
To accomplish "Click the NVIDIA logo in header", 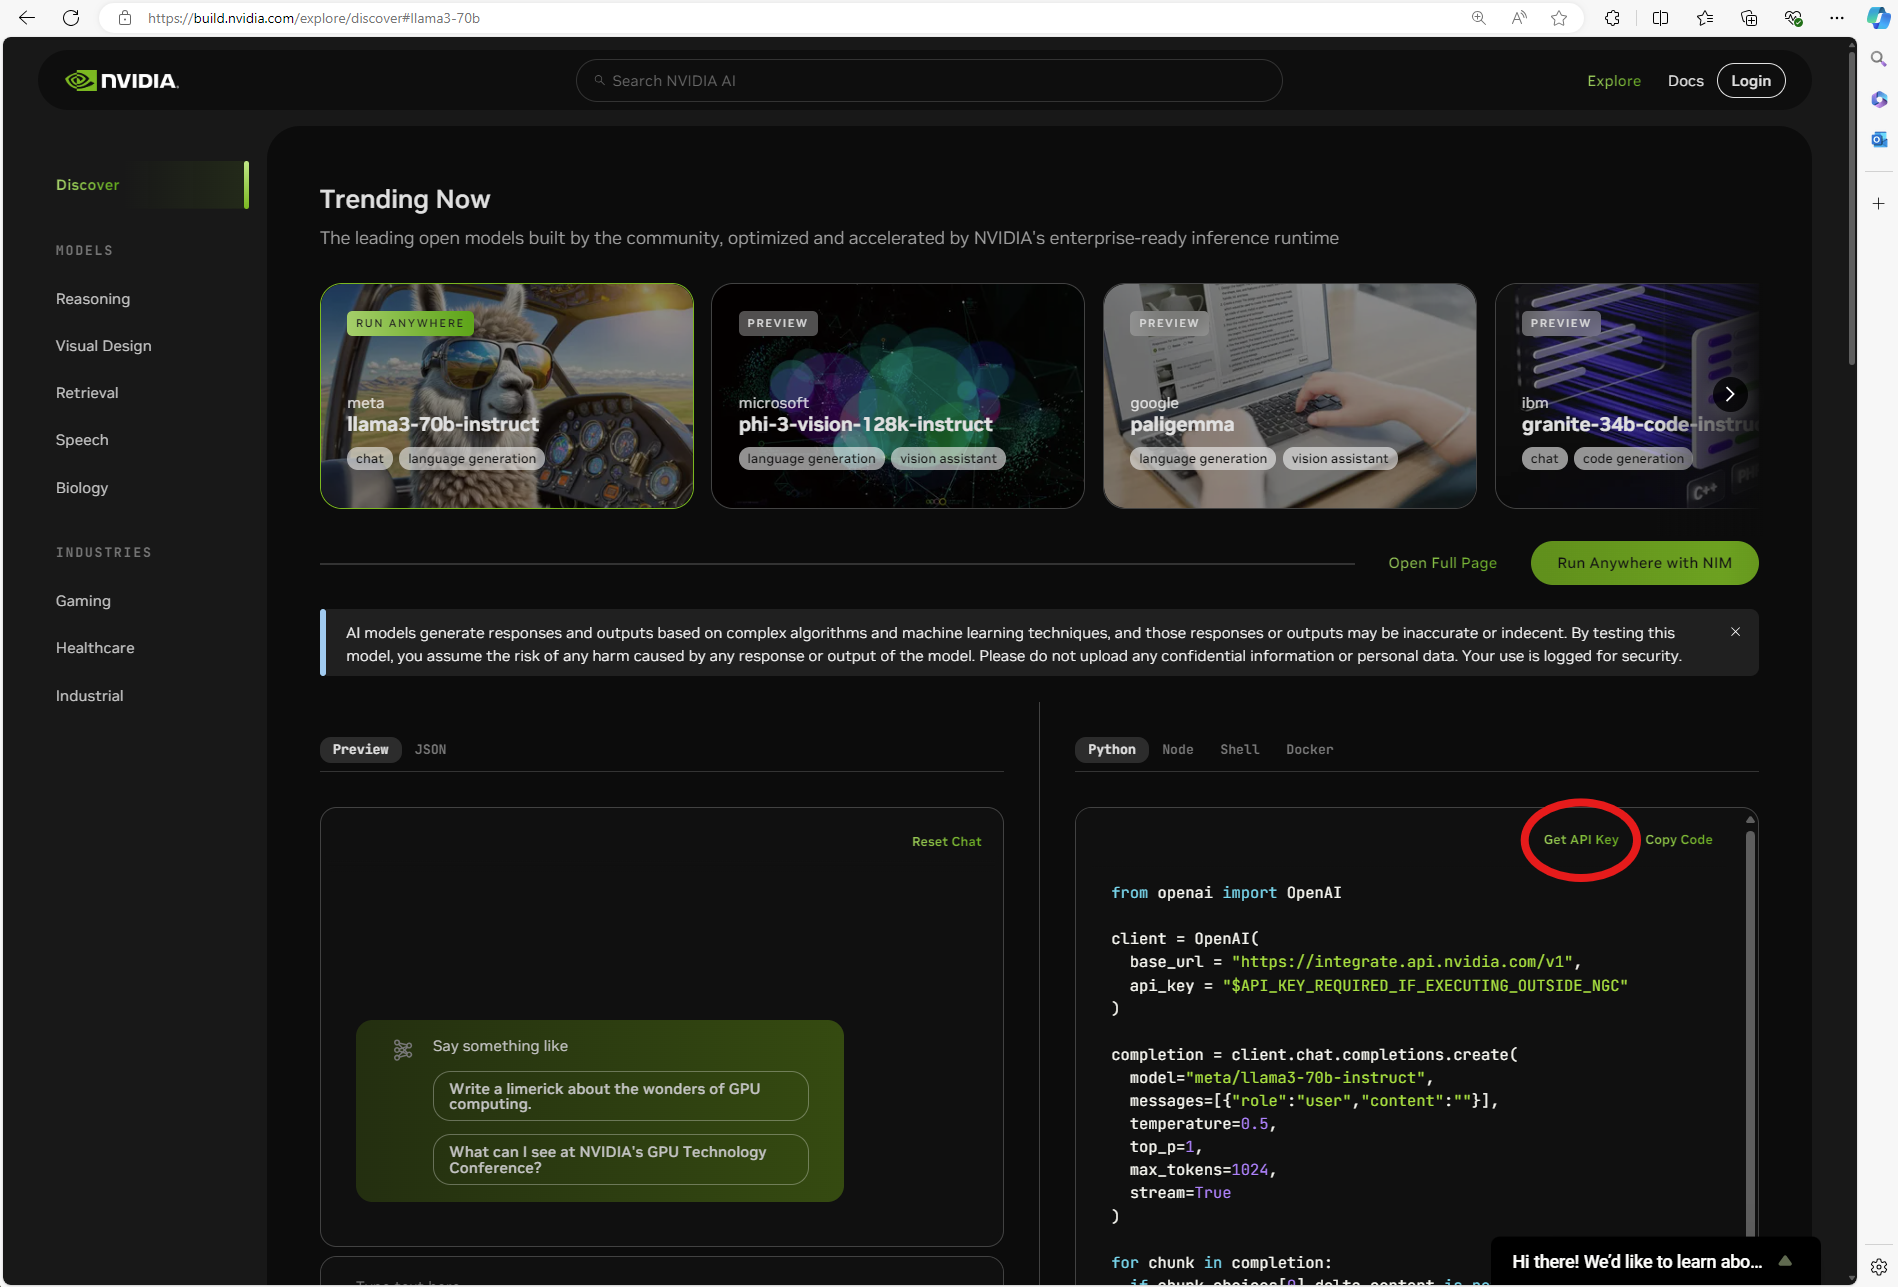I will (x=122, y=81).
